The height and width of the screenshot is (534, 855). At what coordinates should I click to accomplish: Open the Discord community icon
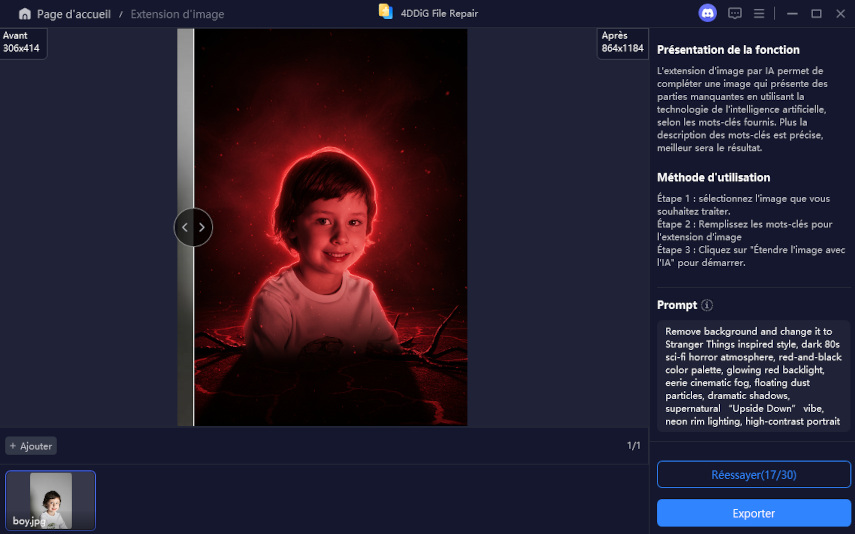pyautogui.click(x=707, y=13)
